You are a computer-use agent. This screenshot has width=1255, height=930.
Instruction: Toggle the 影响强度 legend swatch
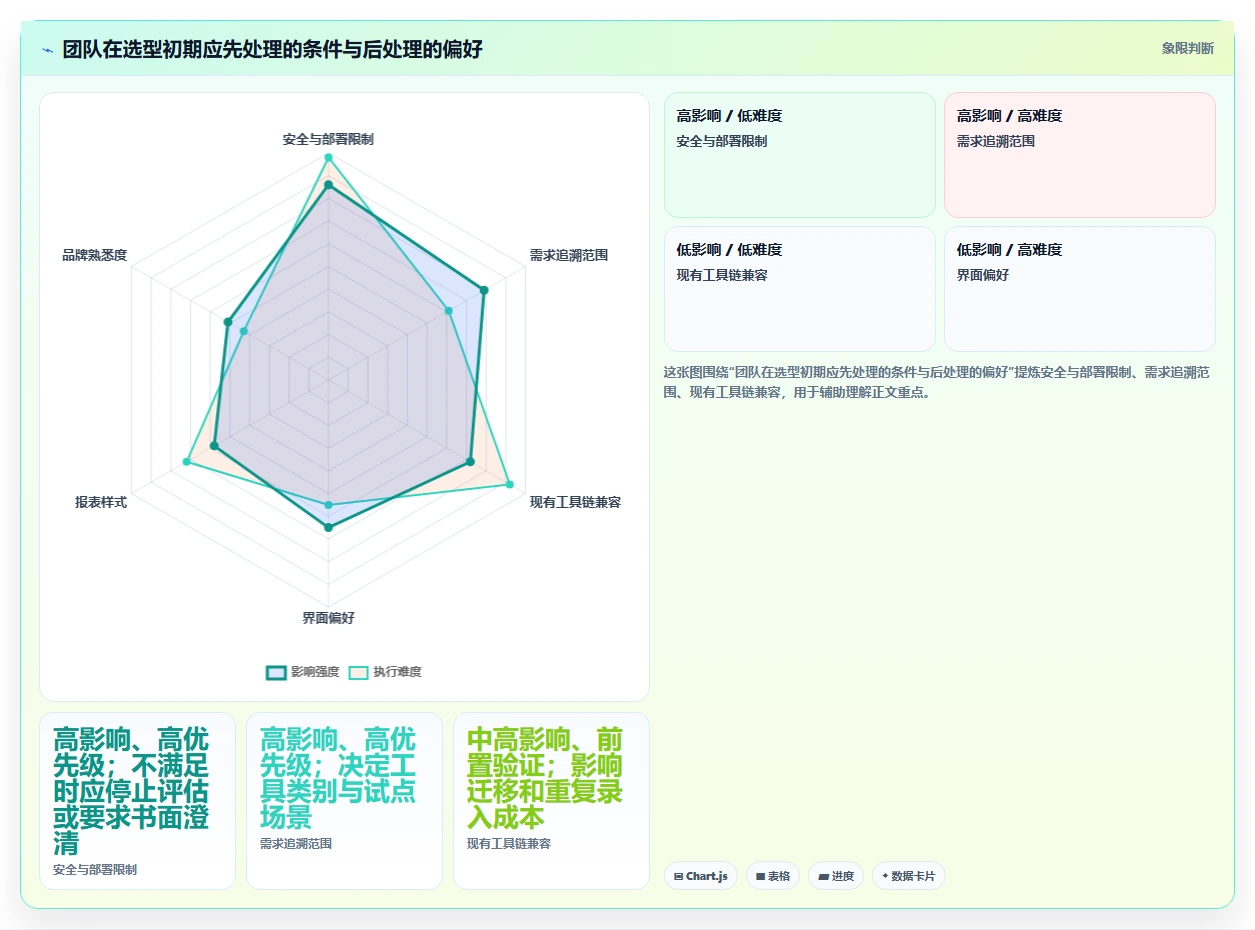(x=276, y=672)
